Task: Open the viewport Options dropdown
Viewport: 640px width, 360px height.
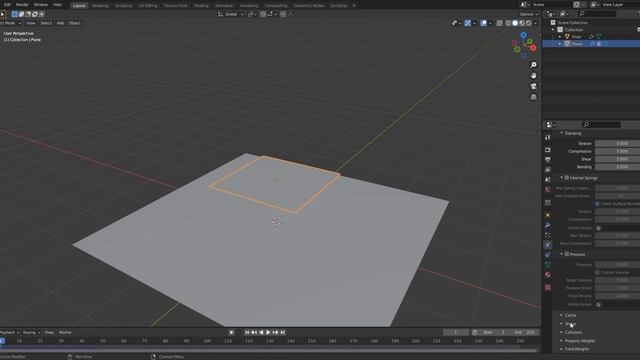Action: (x=528, y=14)
